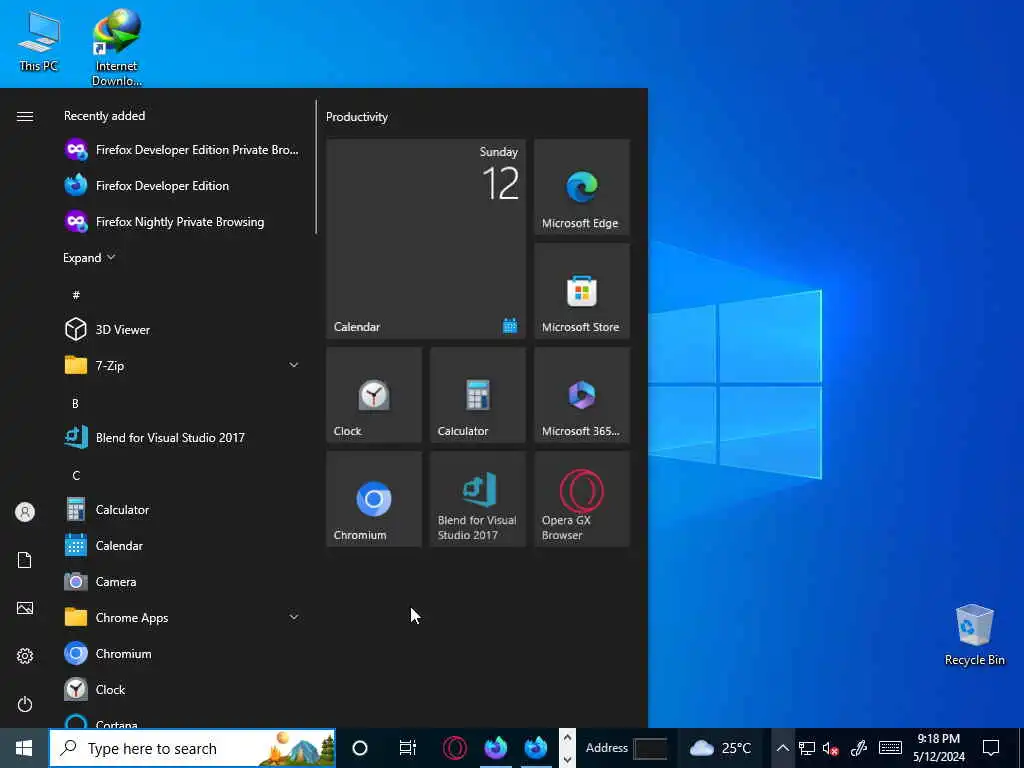Open Opera GX from the taskbar
Image resolution: width=1024 pixels, height=768 pixels.
(x=455, y=748)
